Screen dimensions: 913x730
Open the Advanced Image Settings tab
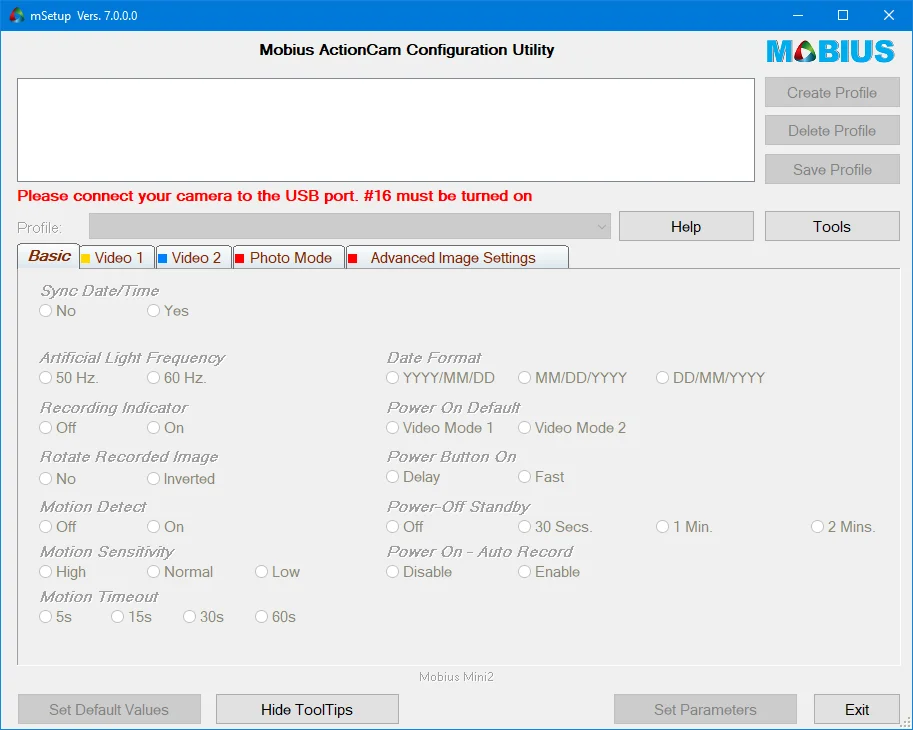click(x=457, y=258)
